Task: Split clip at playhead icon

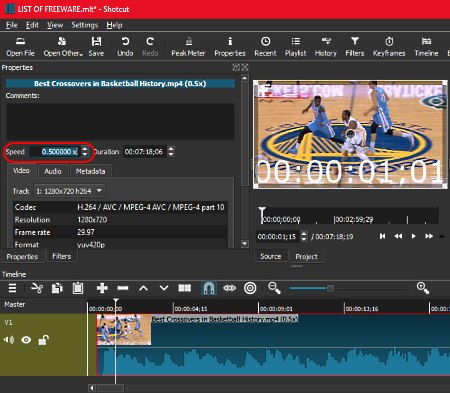Action: click(x=184, y=288)
